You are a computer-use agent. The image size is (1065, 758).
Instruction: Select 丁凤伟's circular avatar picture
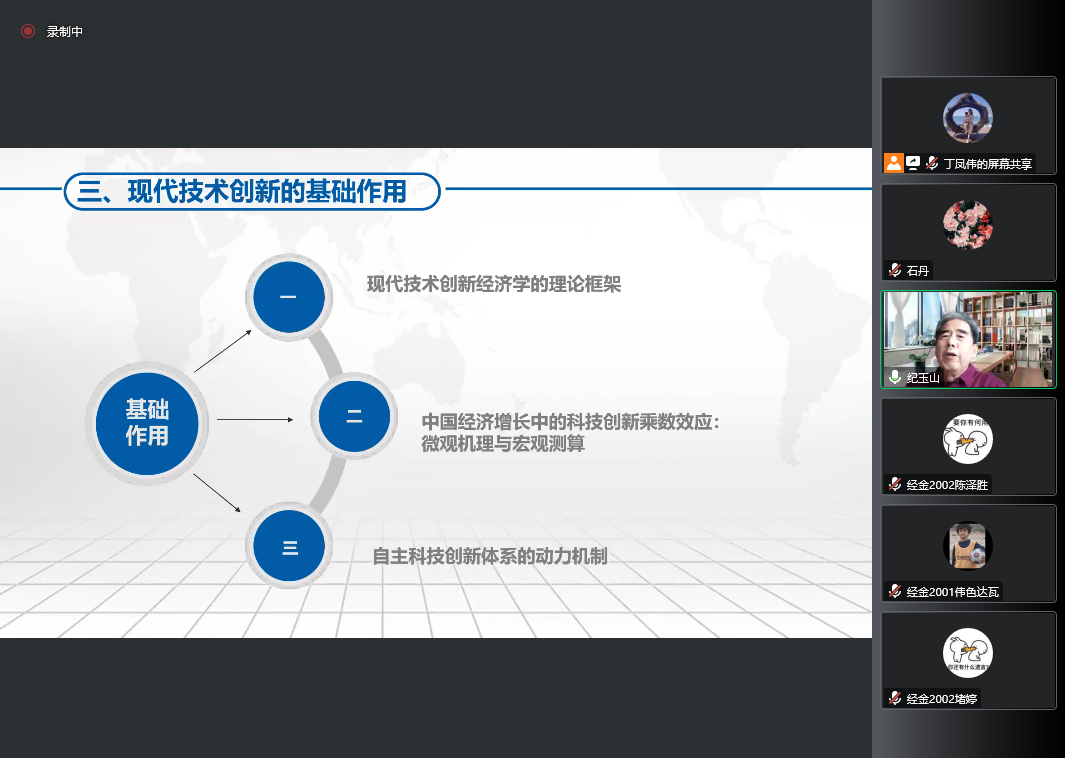(967, 118)
